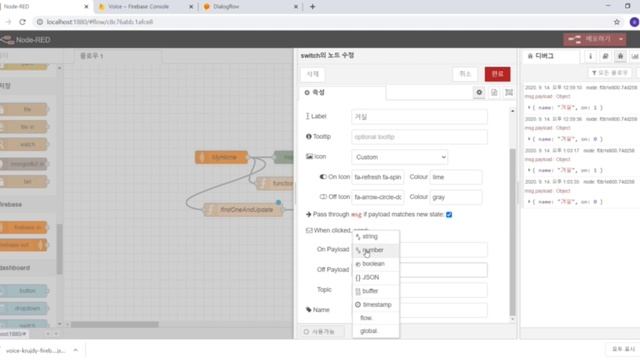The height and width of the screenshot is (360, 640).
Task: Select the 'file in' palette node
Action: [24, 127]
